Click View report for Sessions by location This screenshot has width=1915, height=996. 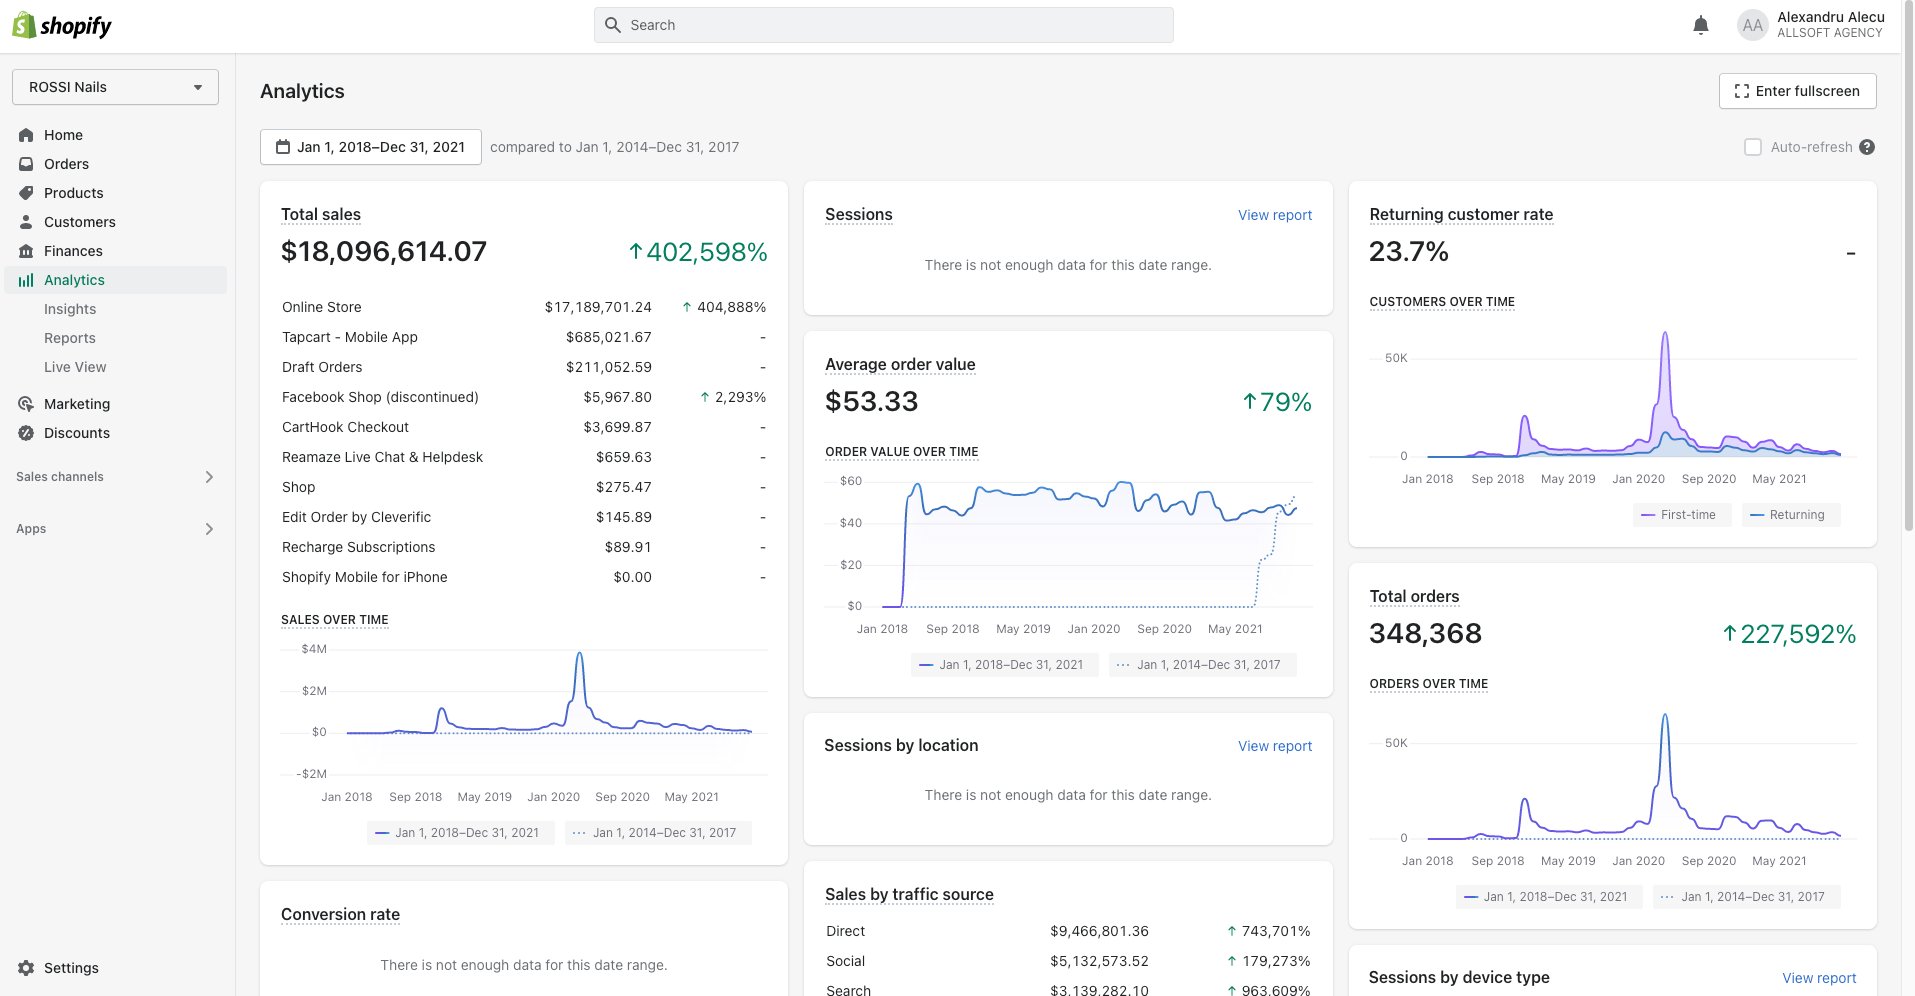1274,746
